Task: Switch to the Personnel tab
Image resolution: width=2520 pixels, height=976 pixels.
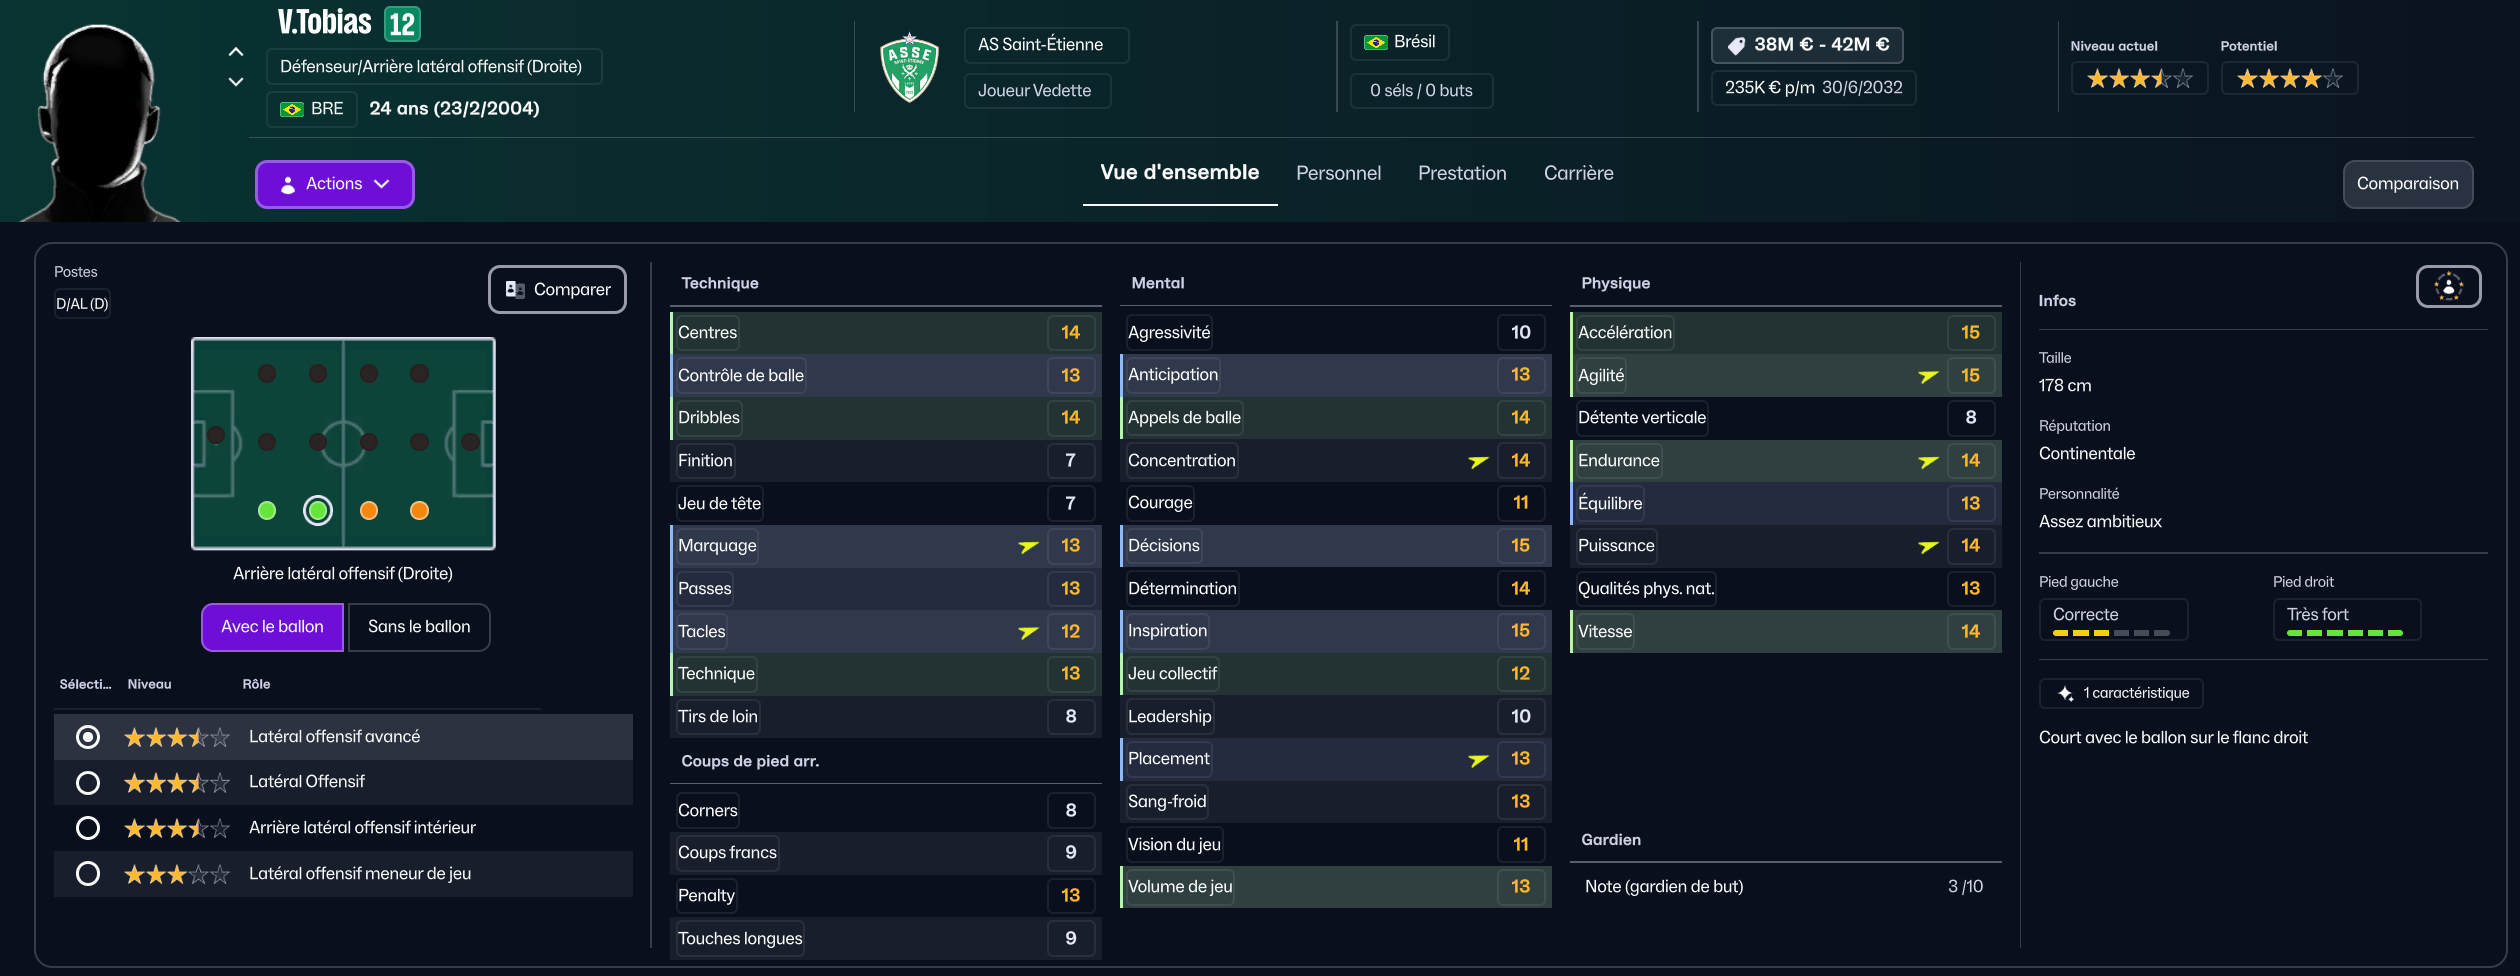Action: click(x=1338, y=173)
